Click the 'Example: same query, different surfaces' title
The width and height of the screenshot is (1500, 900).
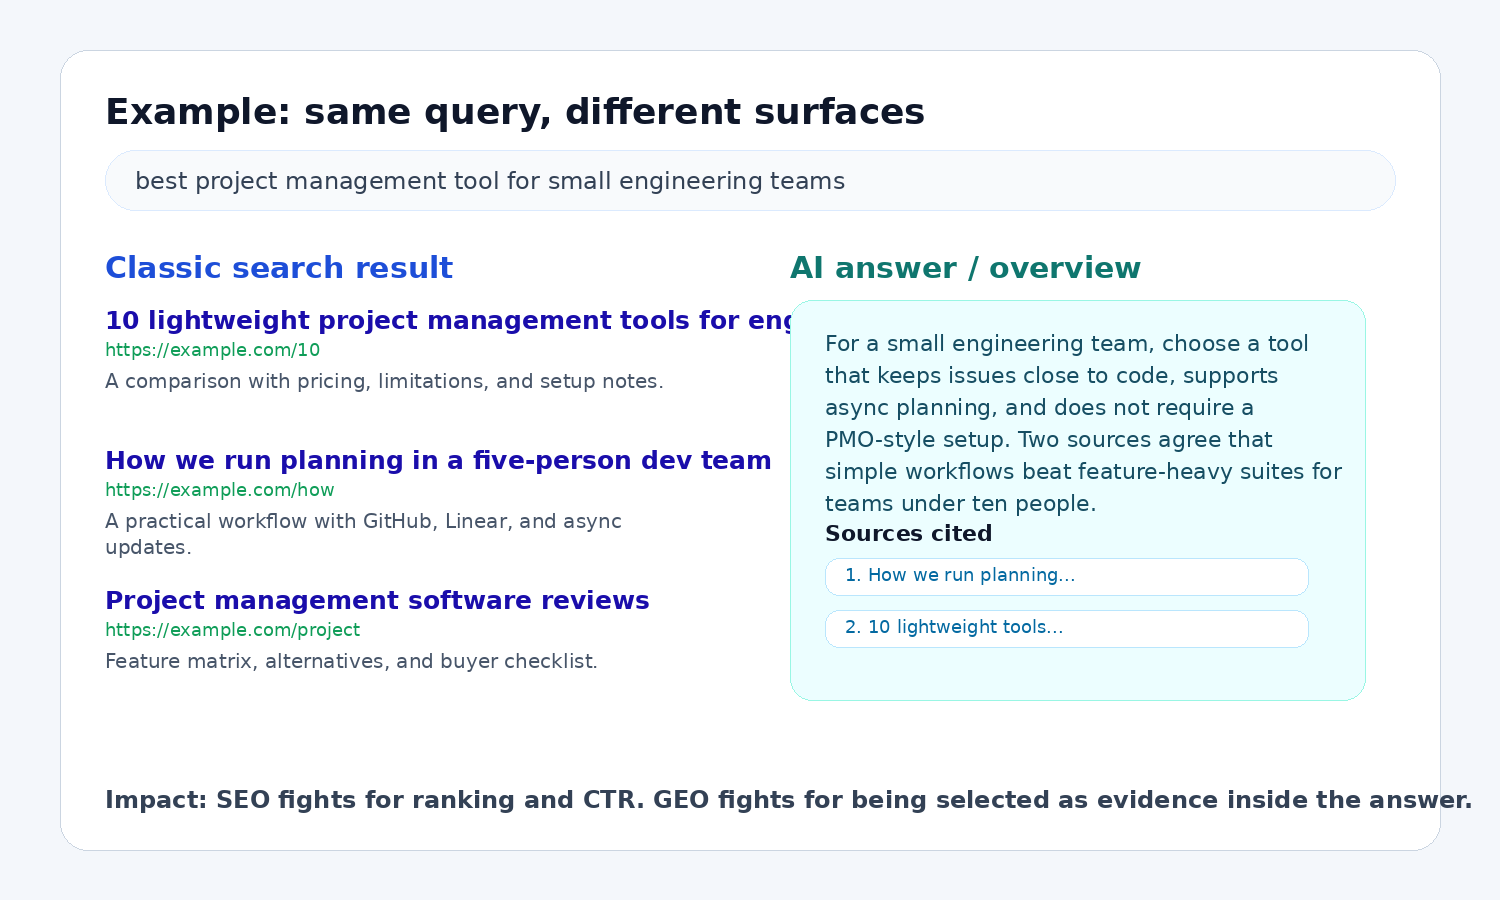[515, 112]
